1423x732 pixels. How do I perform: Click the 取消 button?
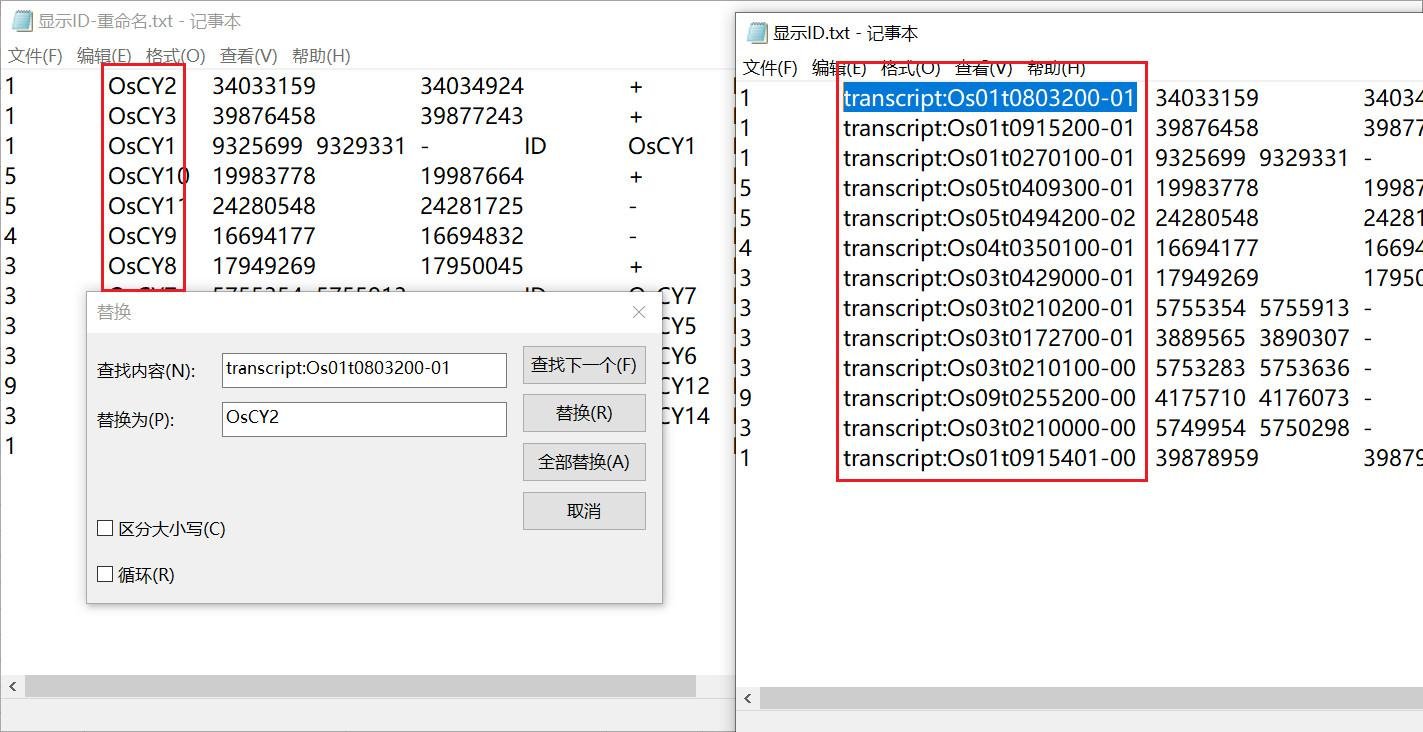(x=584, y=511)
